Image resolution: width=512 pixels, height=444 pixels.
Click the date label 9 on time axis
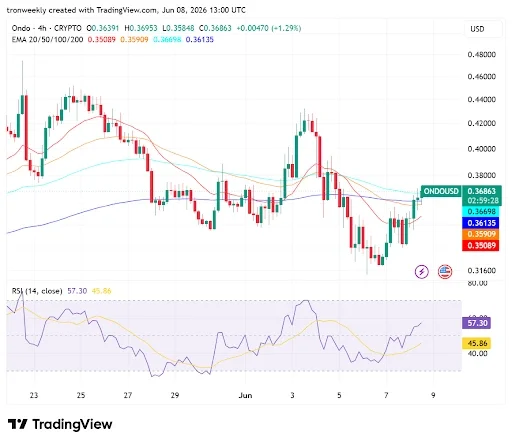click(x=433, y=395)
